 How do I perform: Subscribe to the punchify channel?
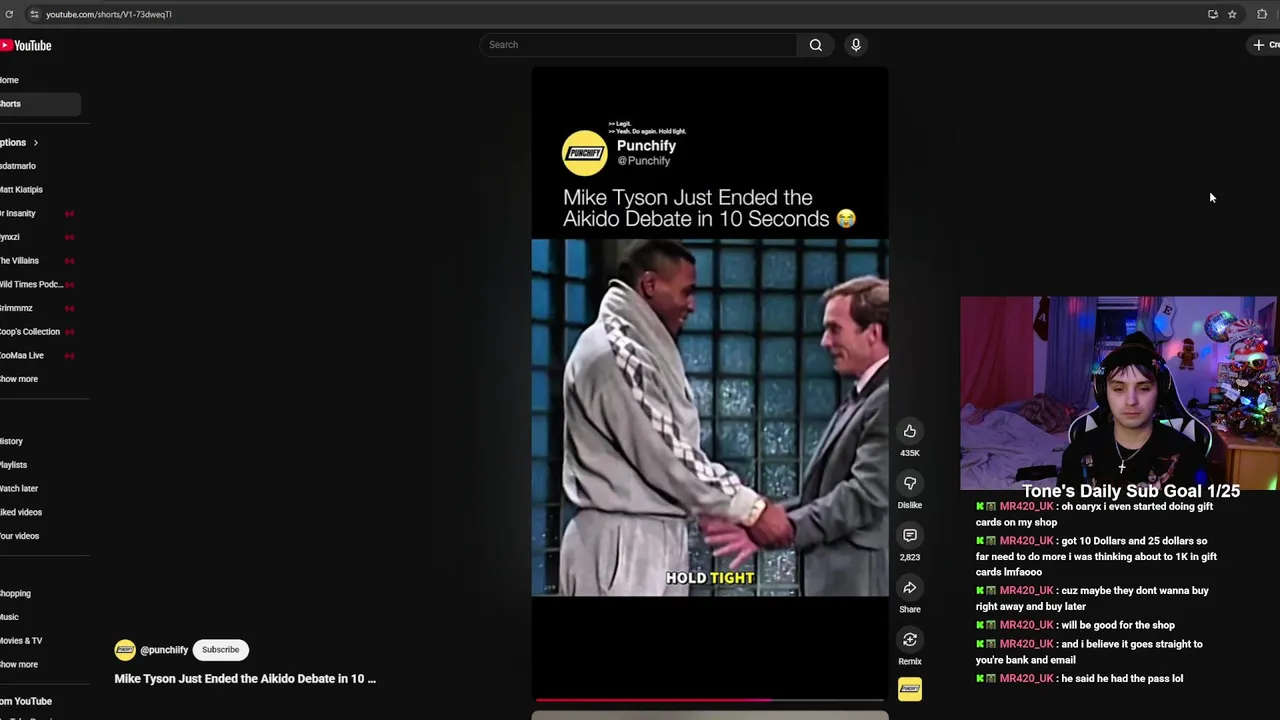[x=220, y=650]
